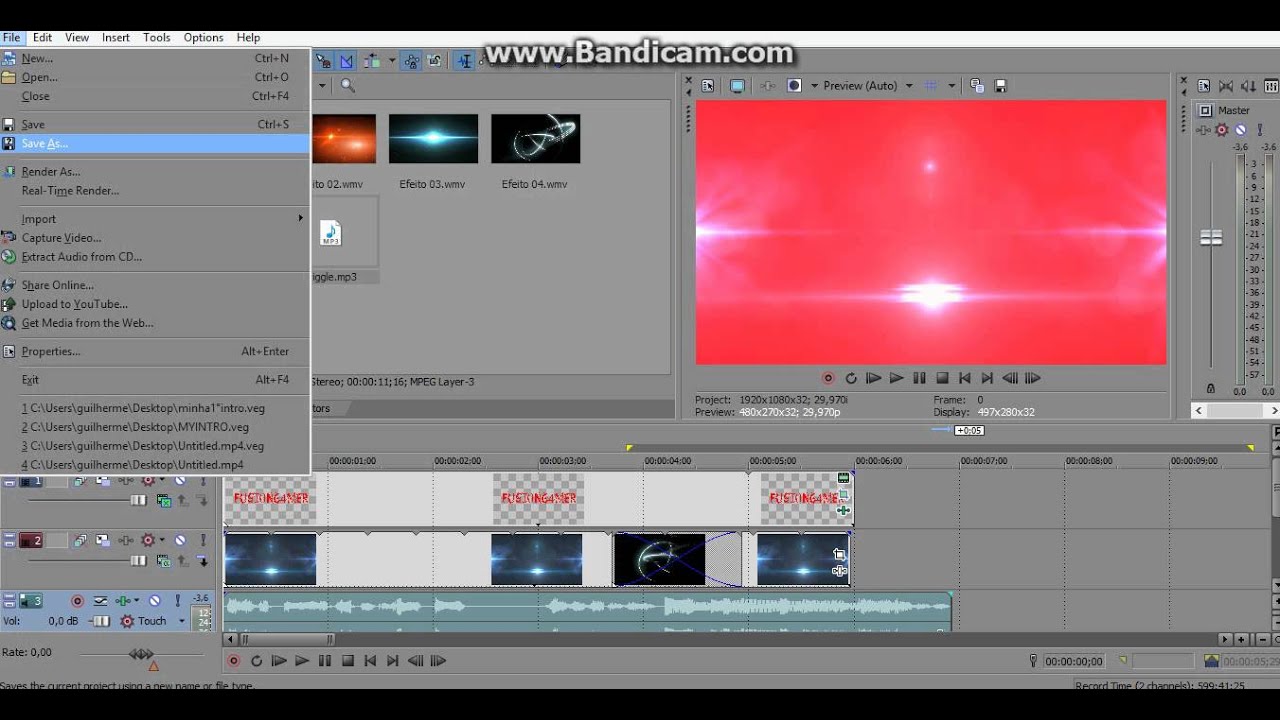Adjust the Master volume fader
This screenshot has width=1280, height=720.
coord(1211,238)
